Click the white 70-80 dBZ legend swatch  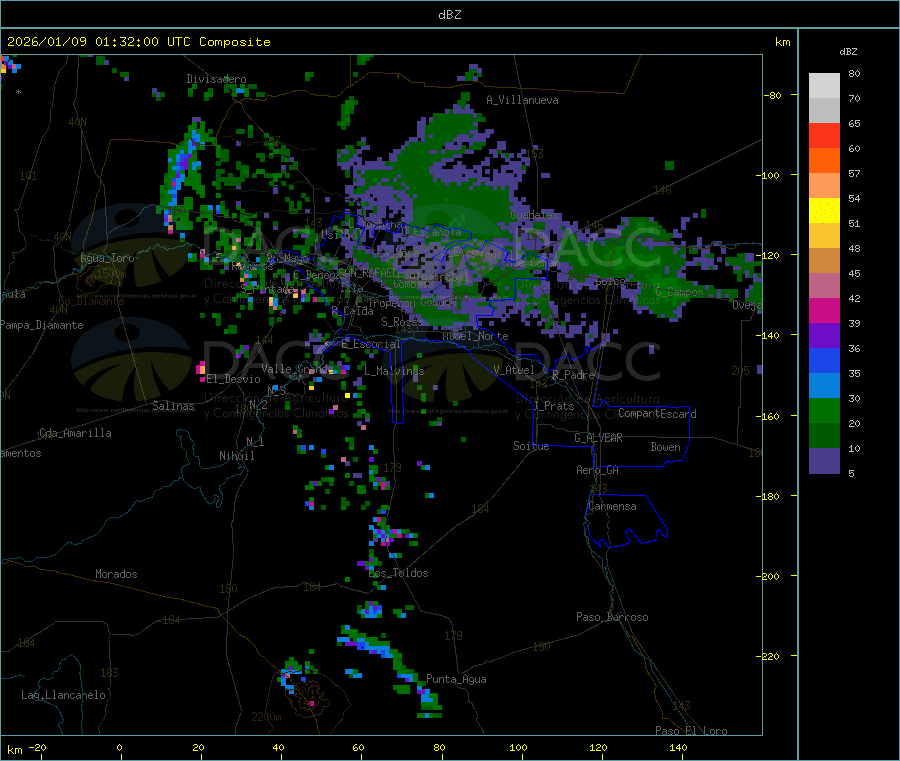[x=824, y=86]
